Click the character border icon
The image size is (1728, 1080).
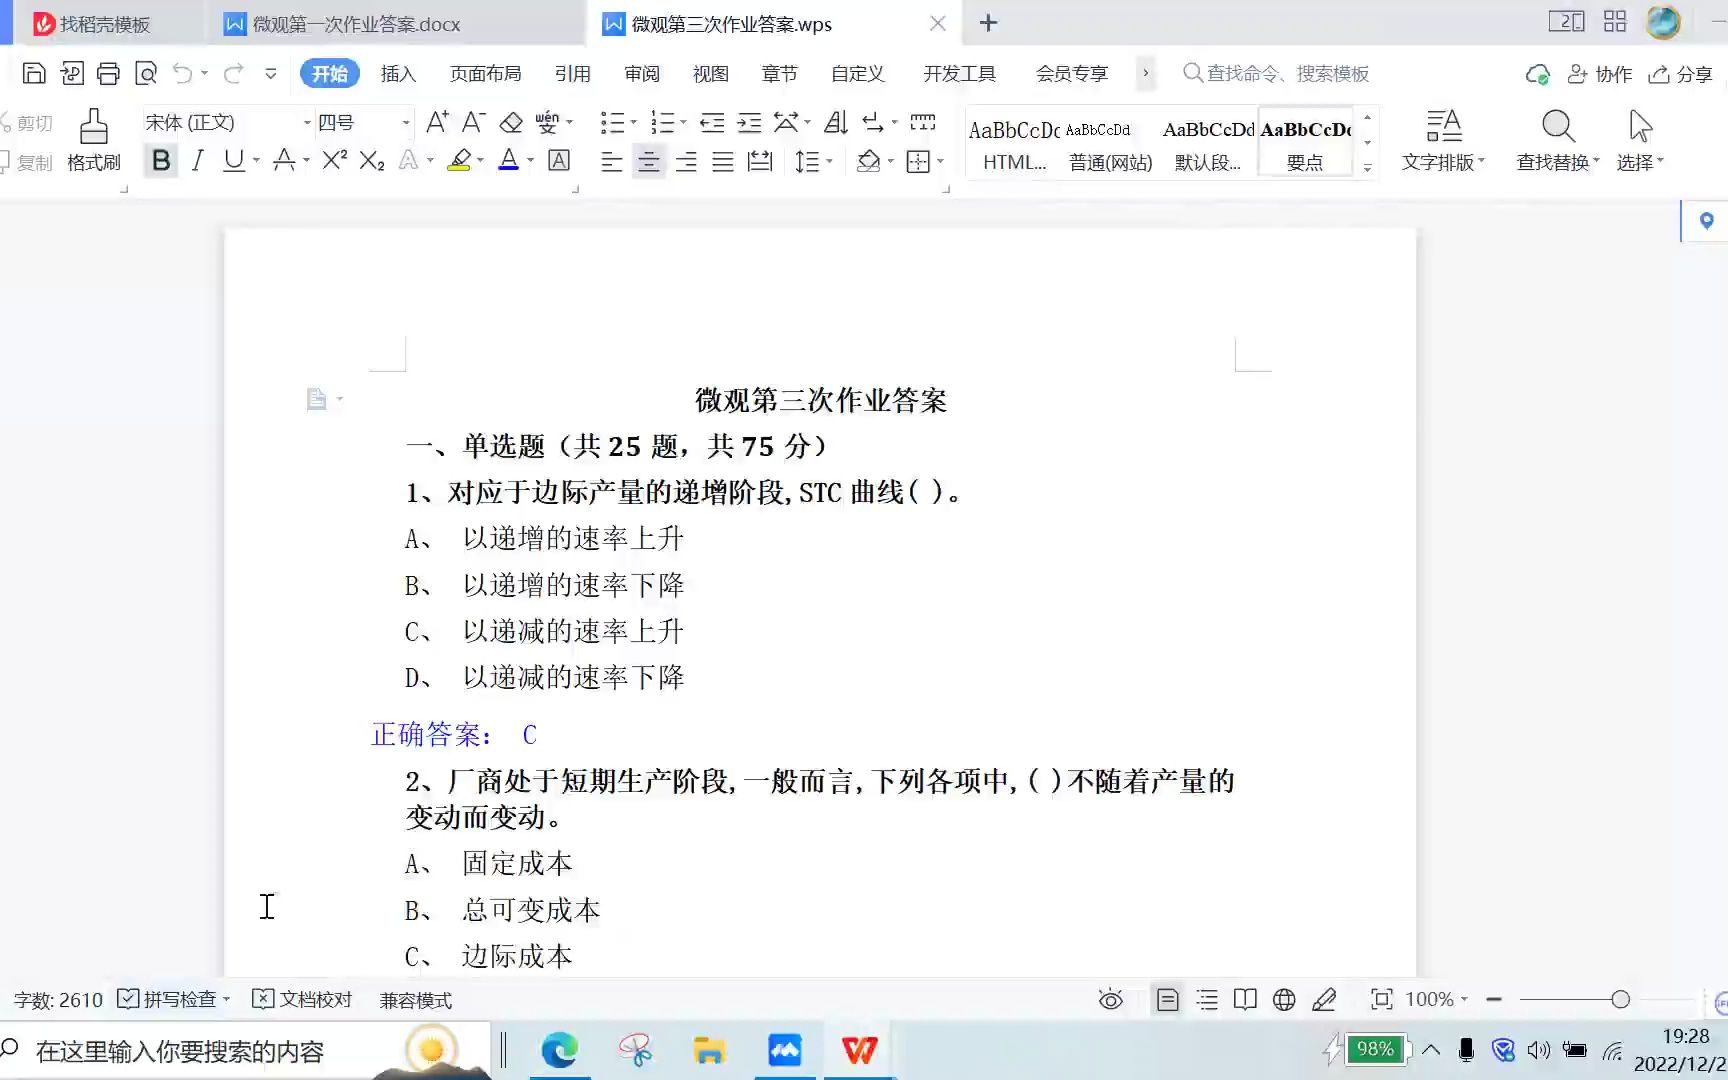click(x=559, y=160)
